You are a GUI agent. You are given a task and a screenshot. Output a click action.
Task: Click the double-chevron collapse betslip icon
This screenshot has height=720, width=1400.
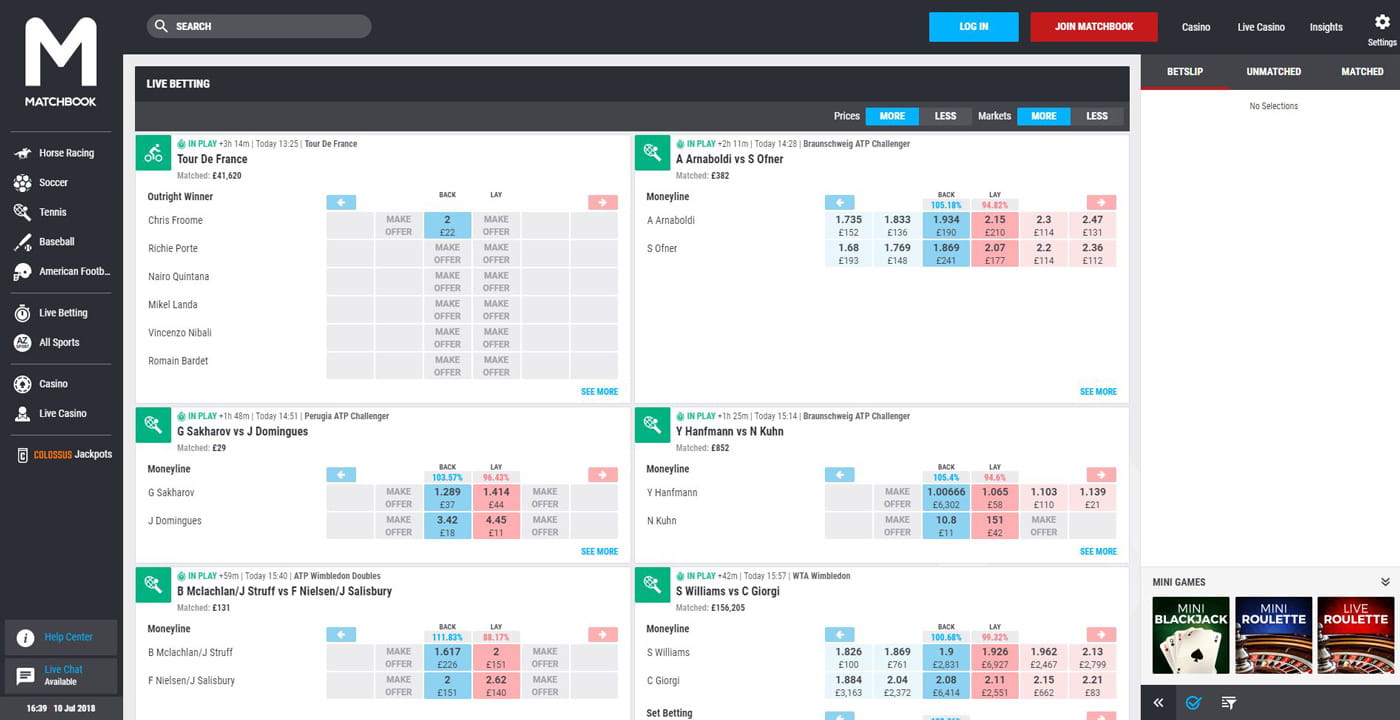point(1158,703)
